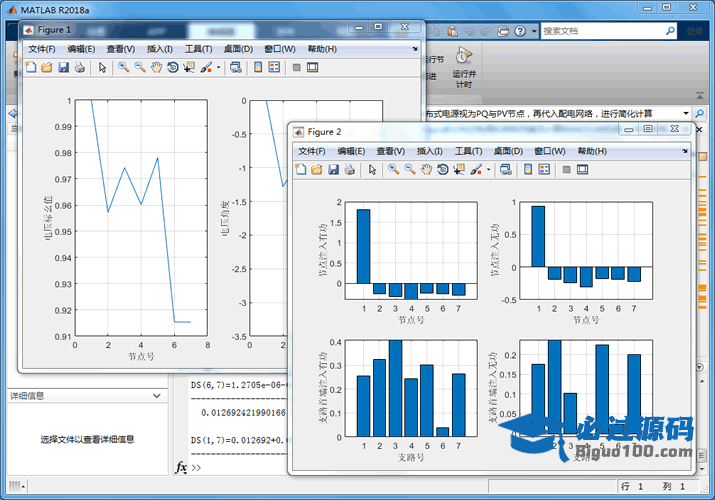Select Data Cursor tool in Figure 1
715x500 pixels.
tap(189, 68)
